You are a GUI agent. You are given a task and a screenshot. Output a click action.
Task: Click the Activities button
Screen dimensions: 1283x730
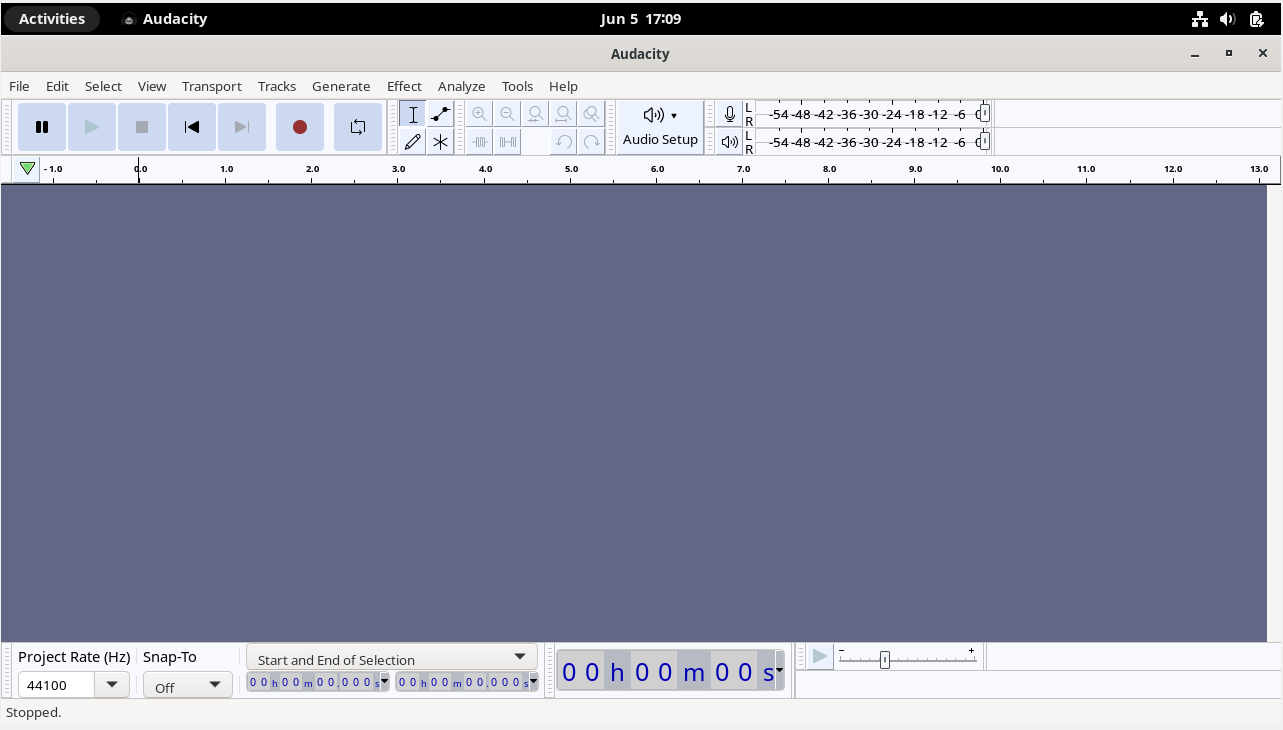pyautogui.click(x=52, y=19)
